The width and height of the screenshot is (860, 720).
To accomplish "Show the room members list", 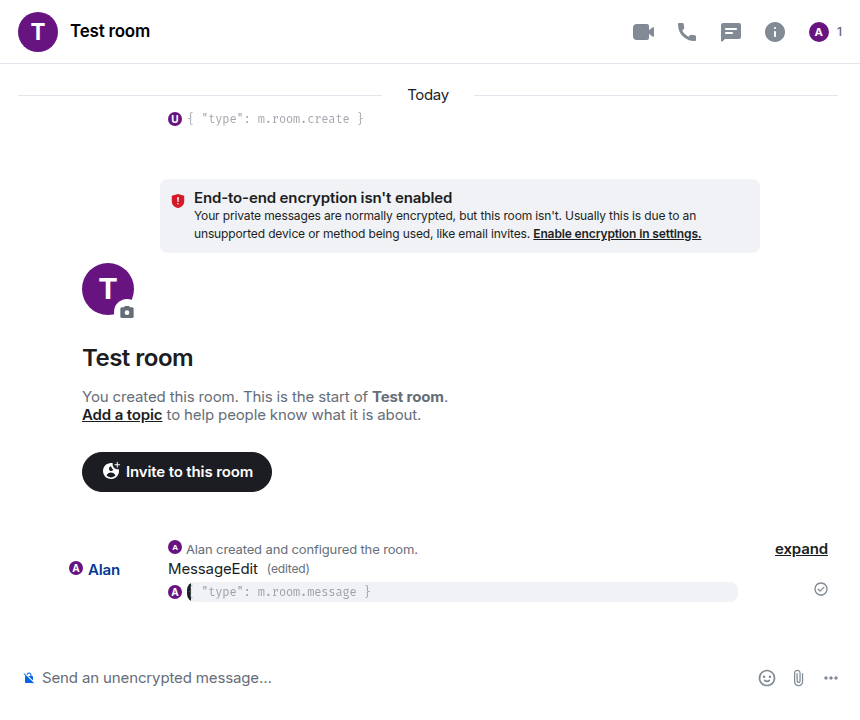I will (826, 32).
